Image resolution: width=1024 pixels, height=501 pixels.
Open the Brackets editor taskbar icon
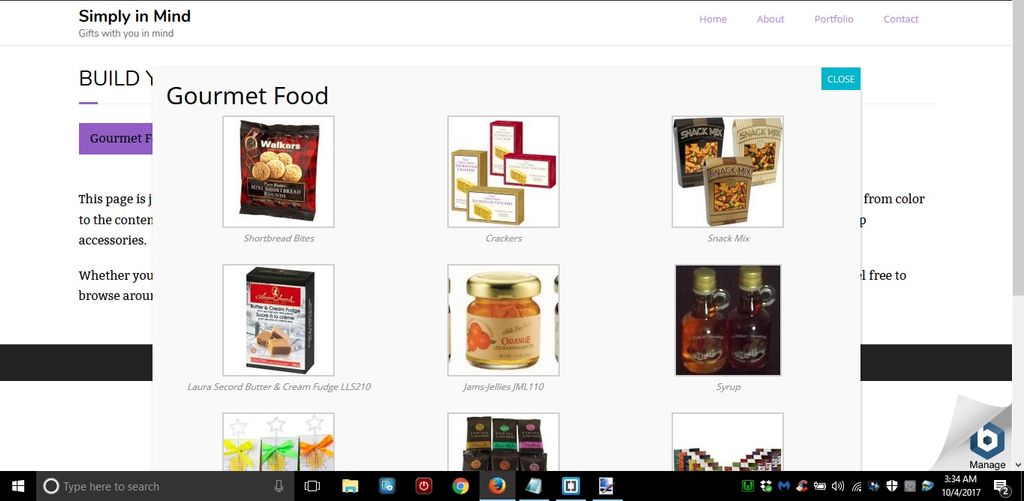coord(571,486)
